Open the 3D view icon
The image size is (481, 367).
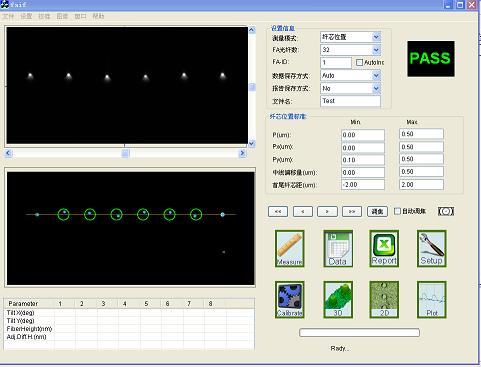[338, 299]
